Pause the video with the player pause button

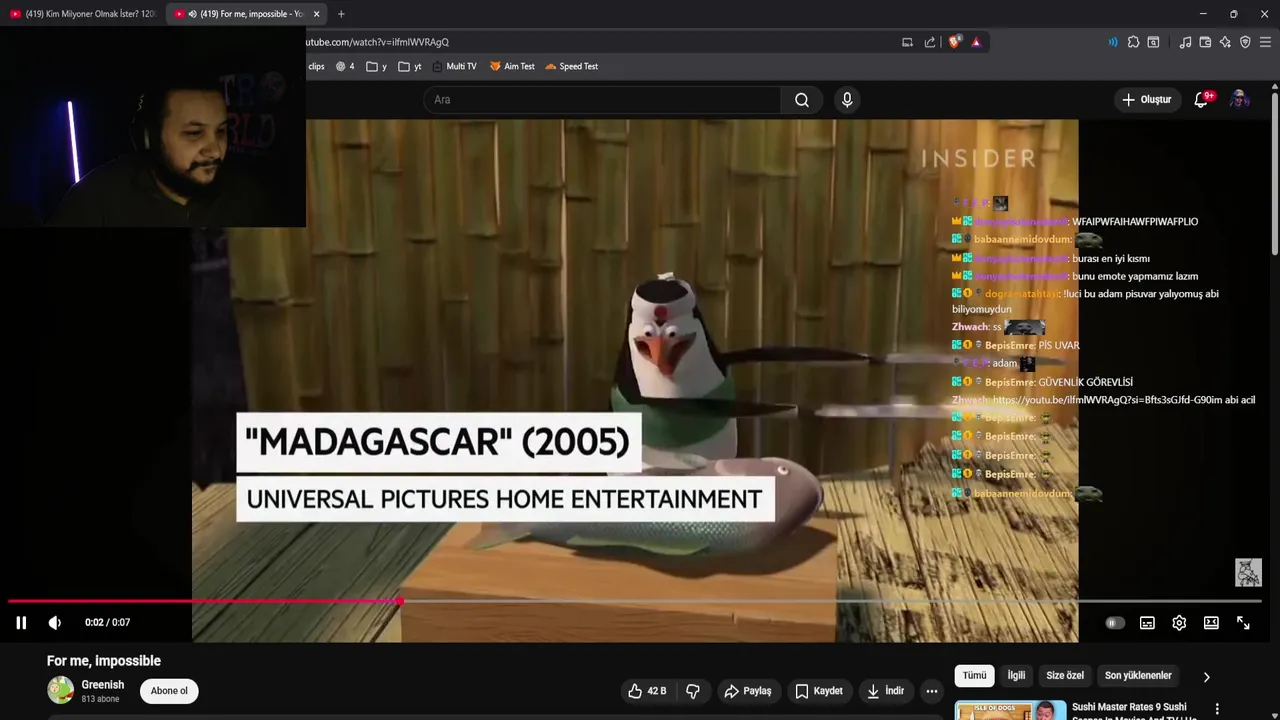pos(21,622)
